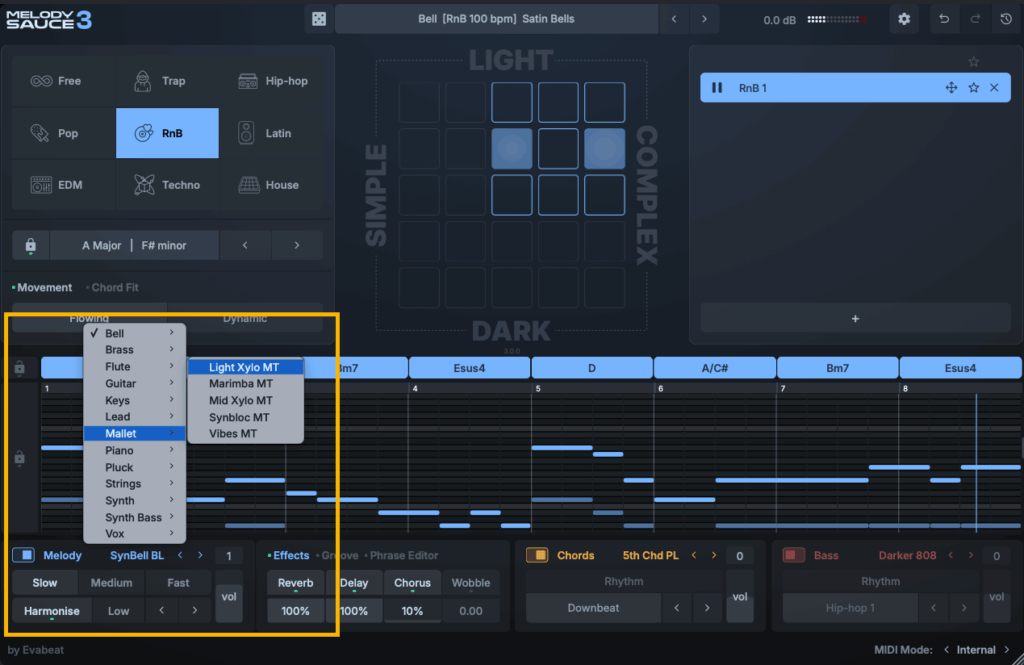
Task: Toggle the key lock icon
Action: 30,246
